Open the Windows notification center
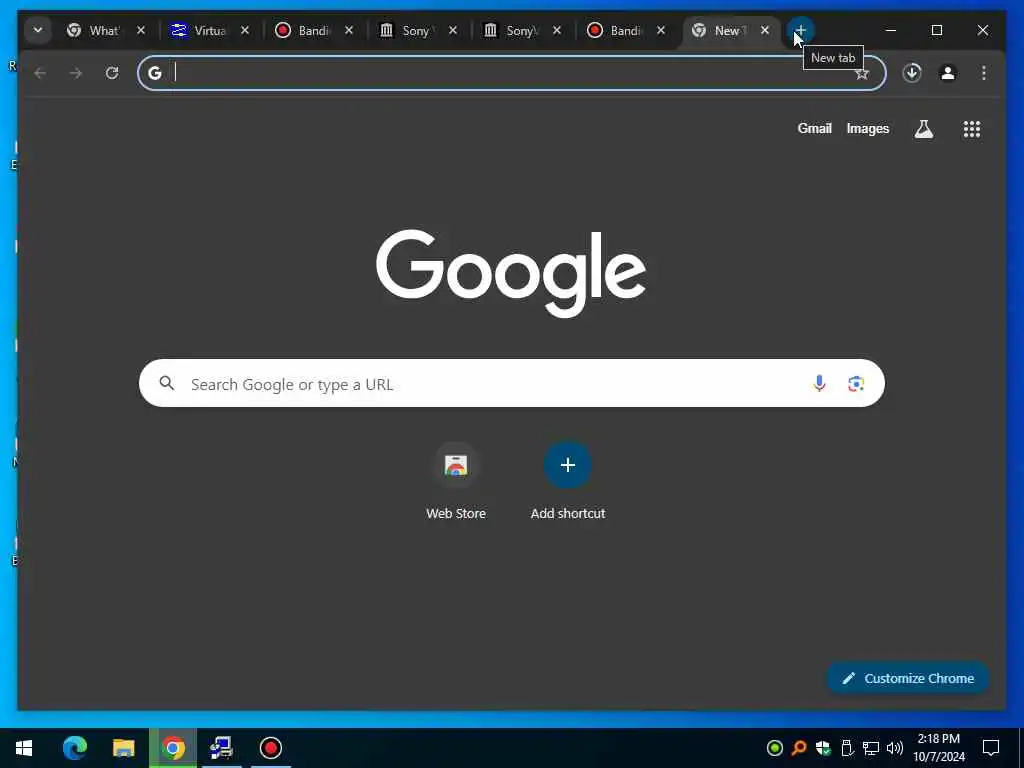This screenshot has width=1024, height=768. [991, 748]
